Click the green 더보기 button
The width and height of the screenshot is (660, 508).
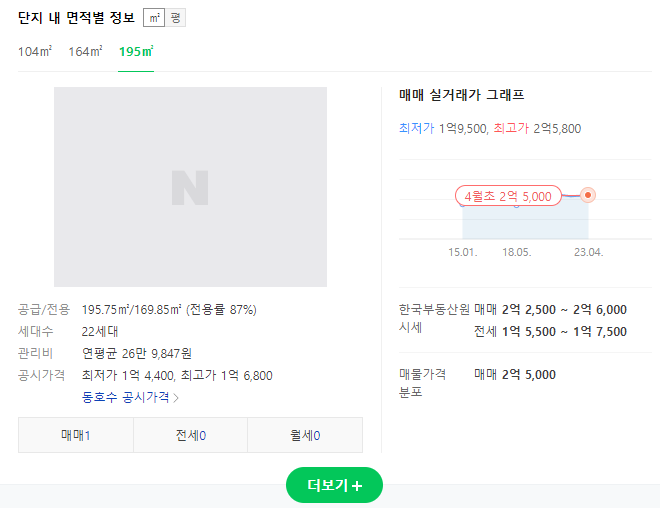tap(334, 485)
